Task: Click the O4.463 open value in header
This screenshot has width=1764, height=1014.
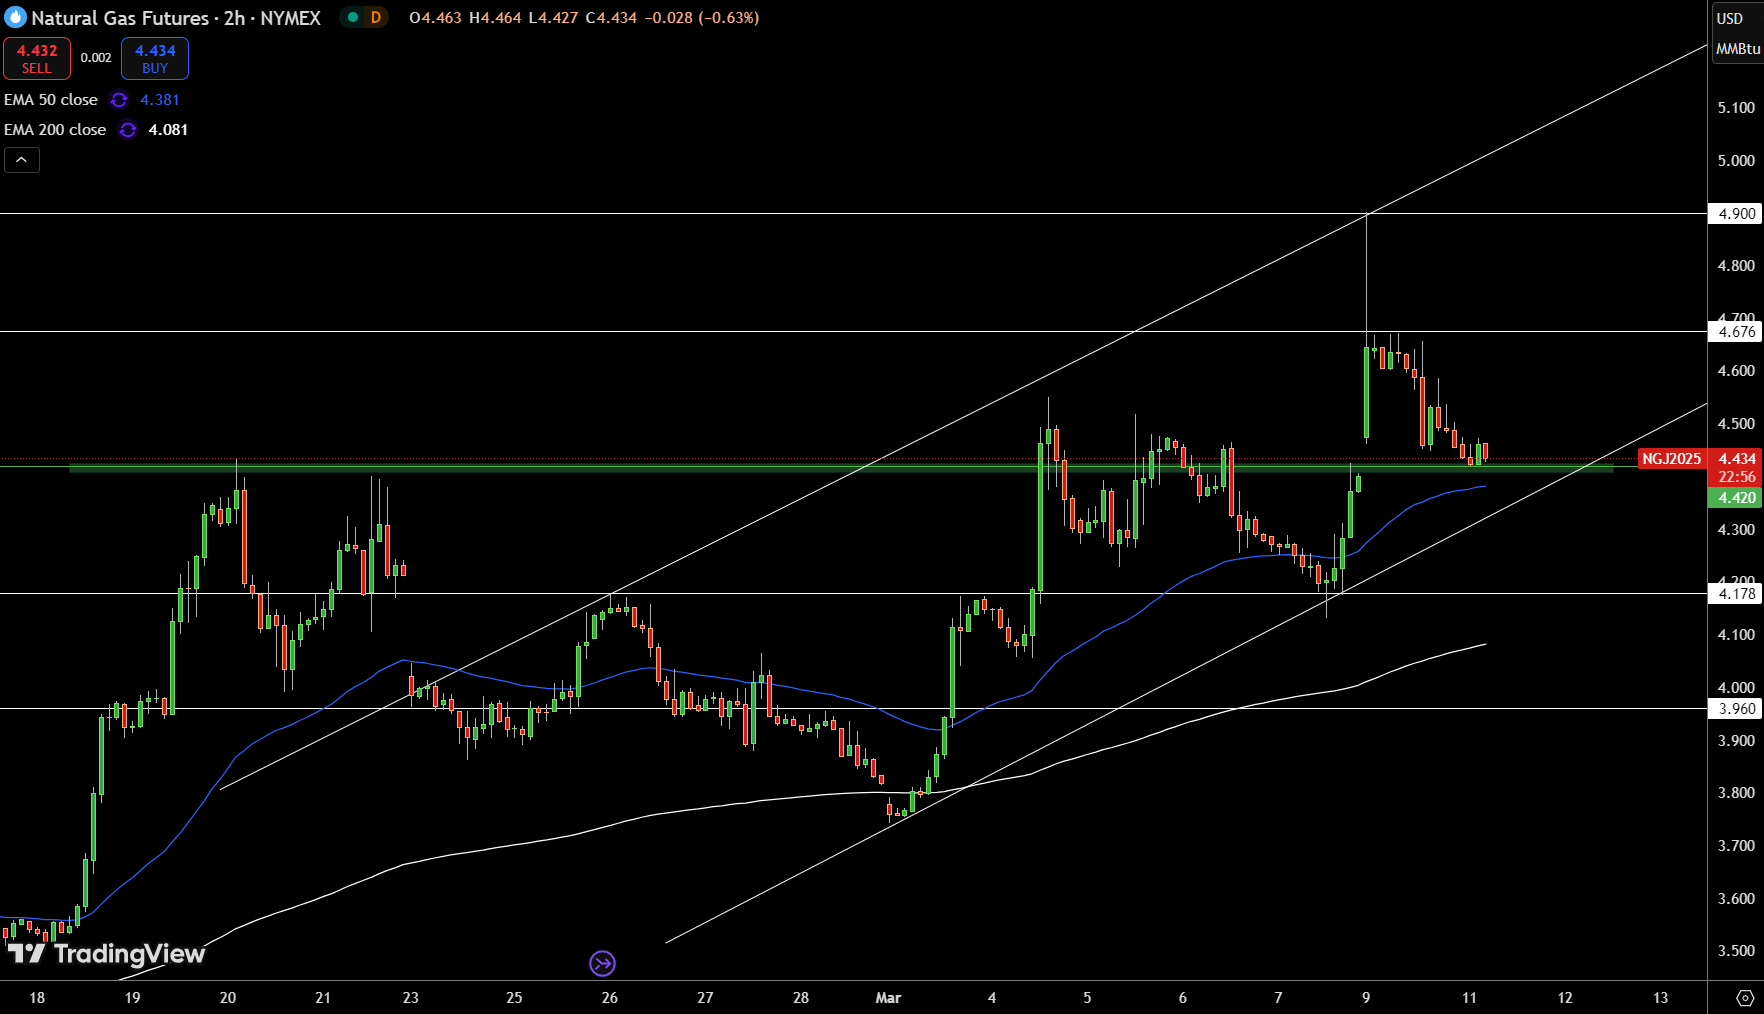Action: tap(435, 18)
